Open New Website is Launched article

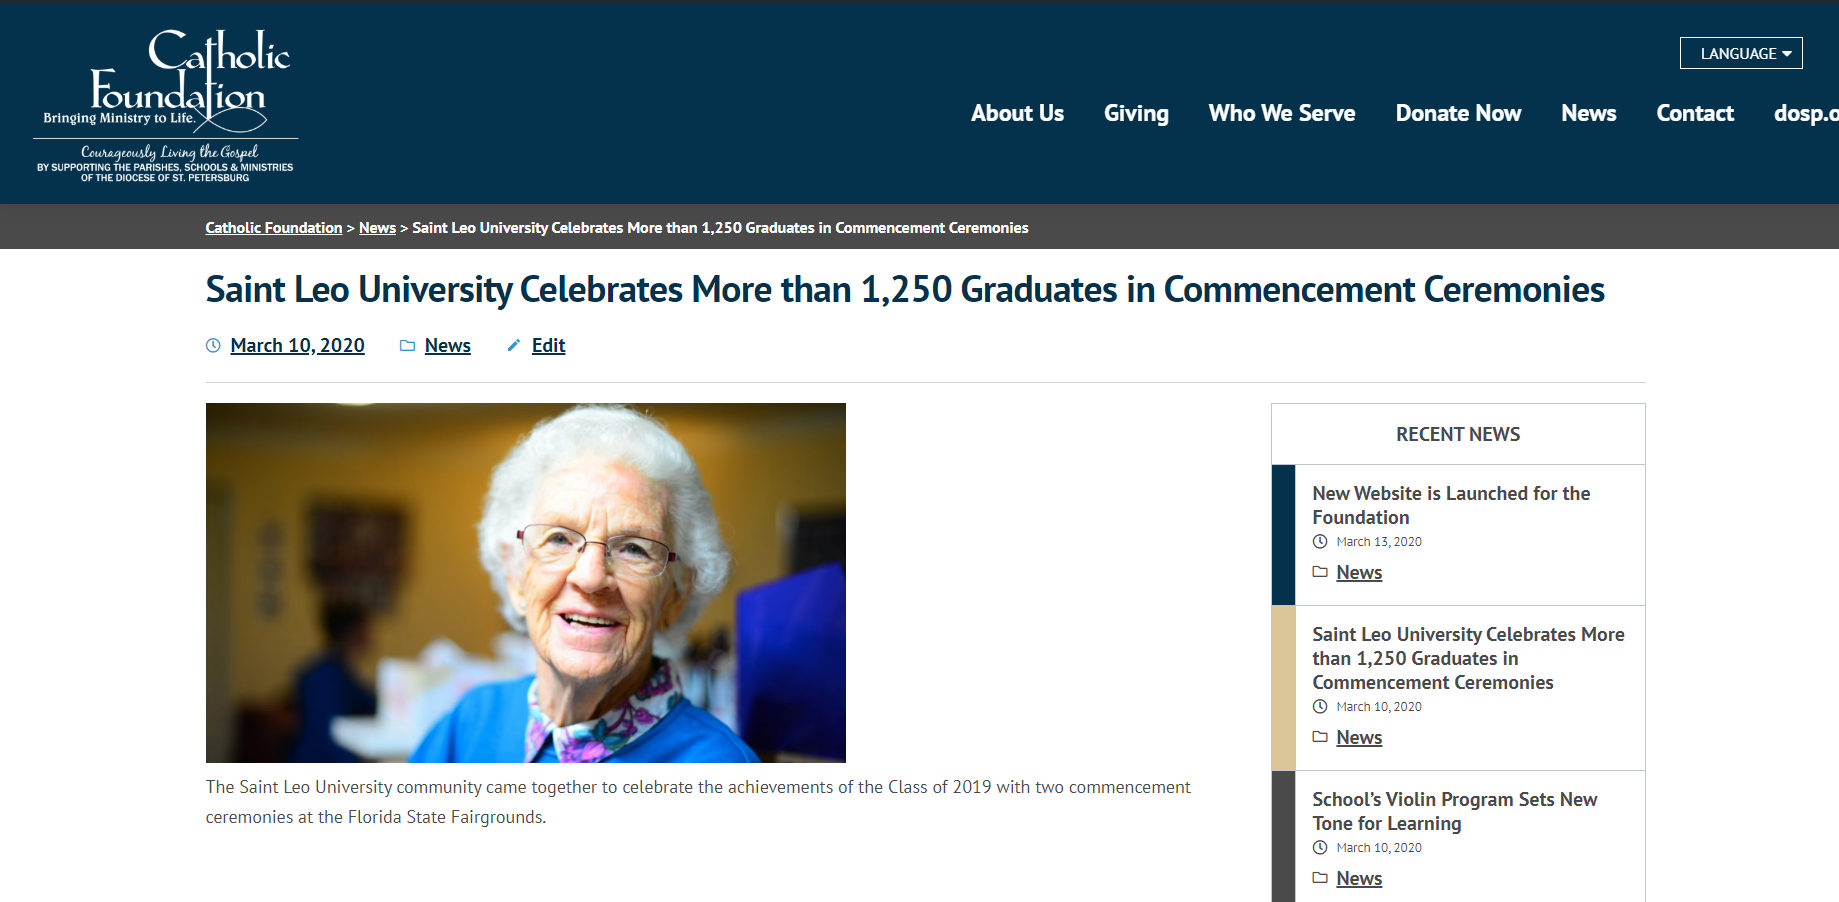tap(1451, 505)
